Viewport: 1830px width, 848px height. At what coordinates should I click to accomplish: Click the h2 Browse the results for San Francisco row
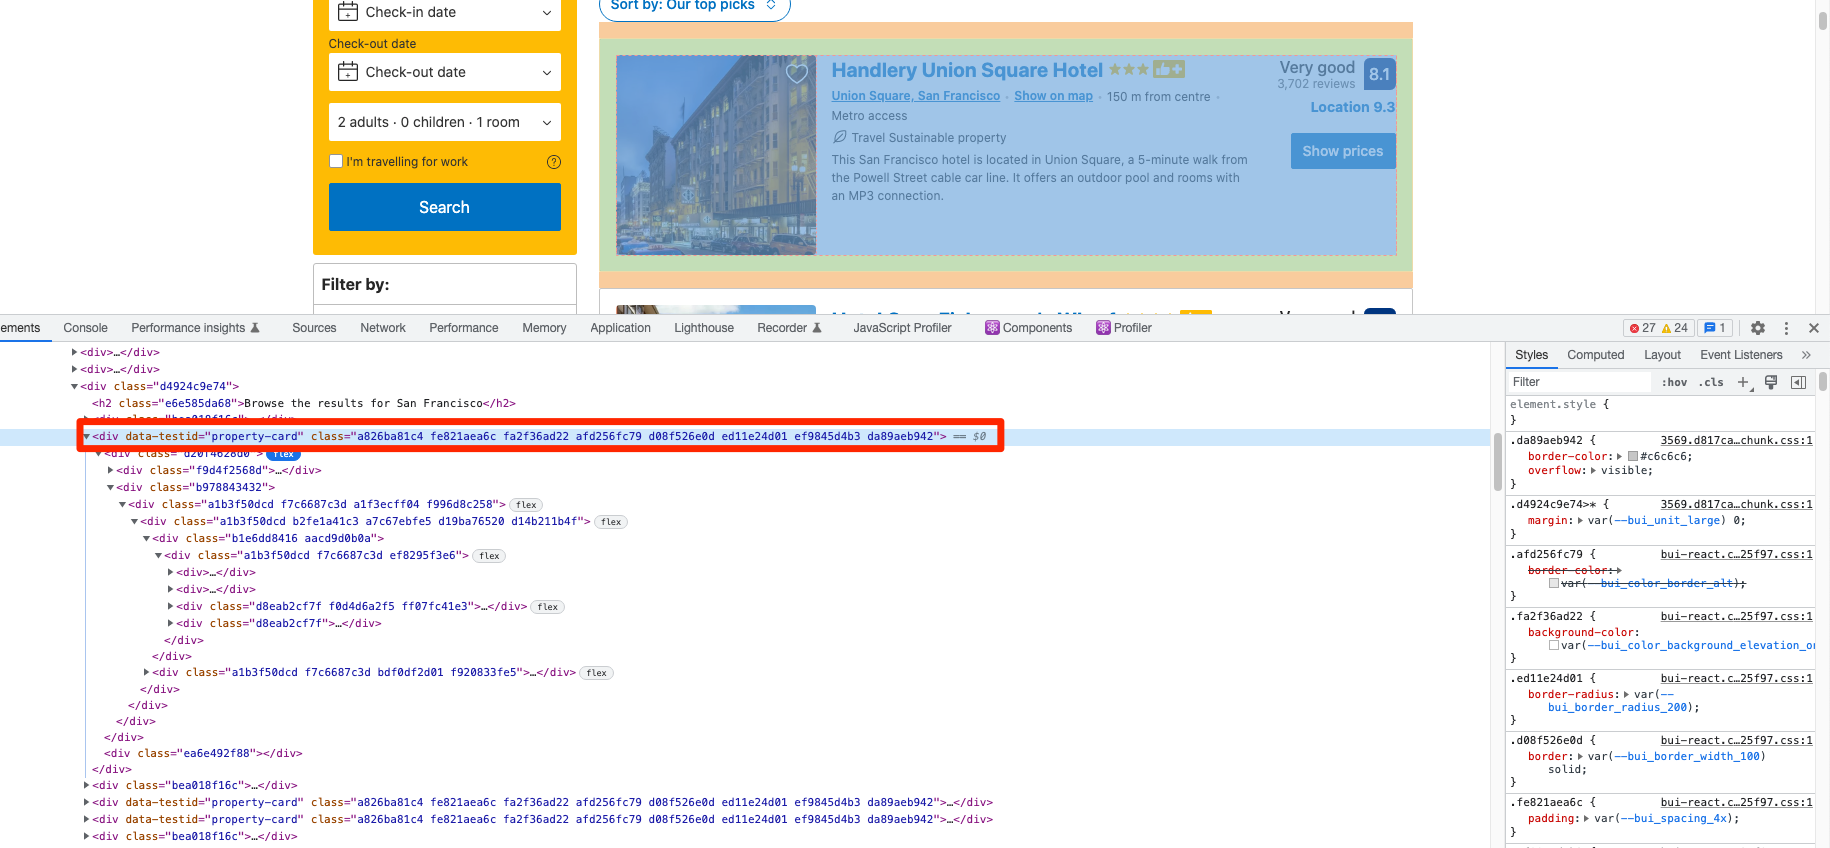(304, 404)
